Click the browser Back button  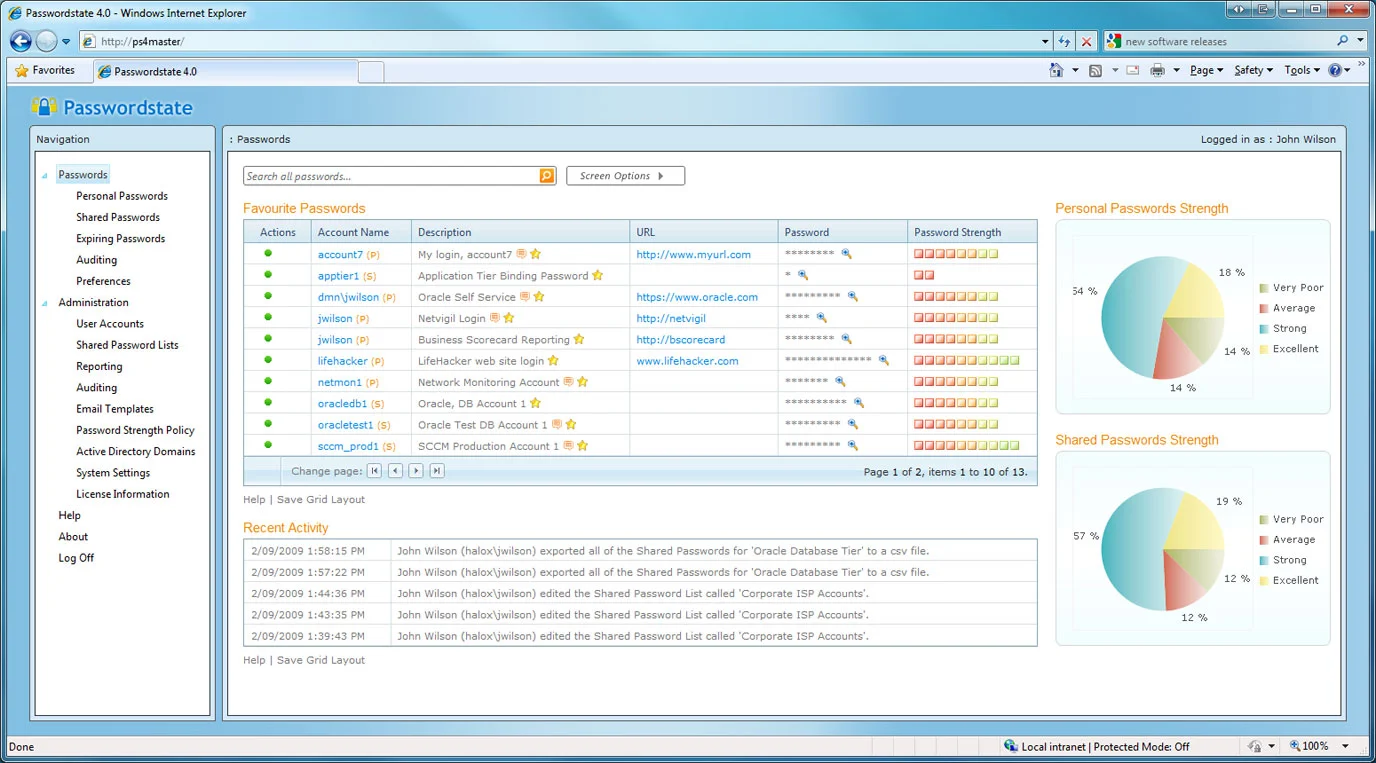coord(20,41)
